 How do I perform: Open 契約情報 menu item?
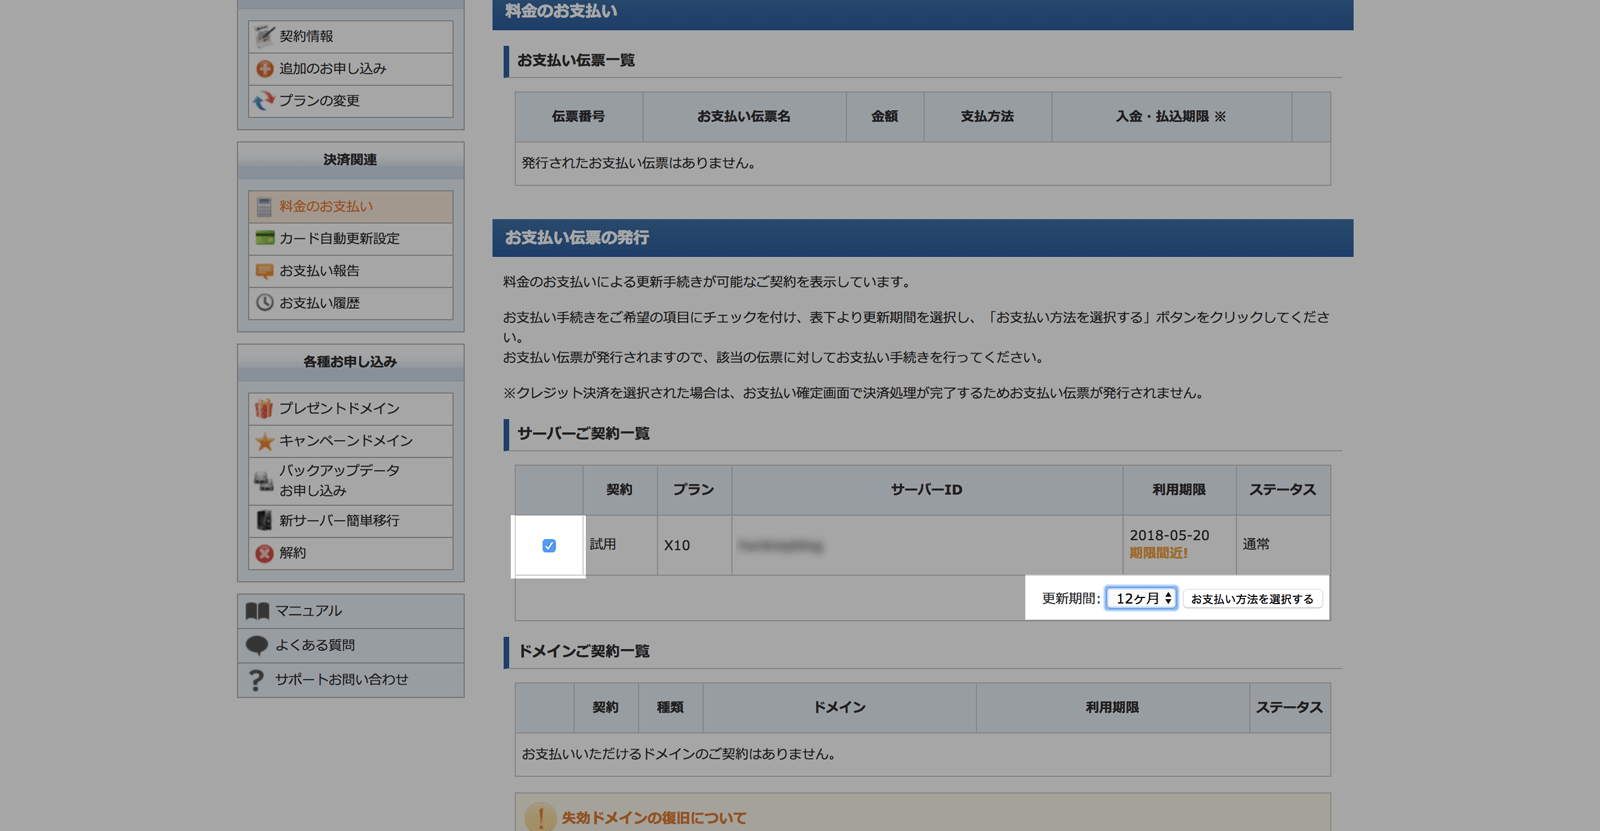(351, 36)
